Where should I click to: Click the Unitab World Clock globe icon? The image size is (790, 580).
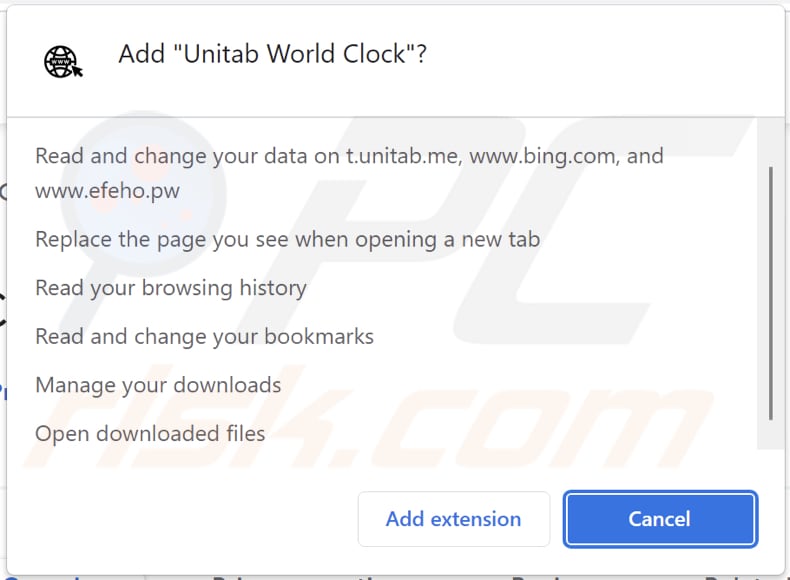tap(63, 60)
